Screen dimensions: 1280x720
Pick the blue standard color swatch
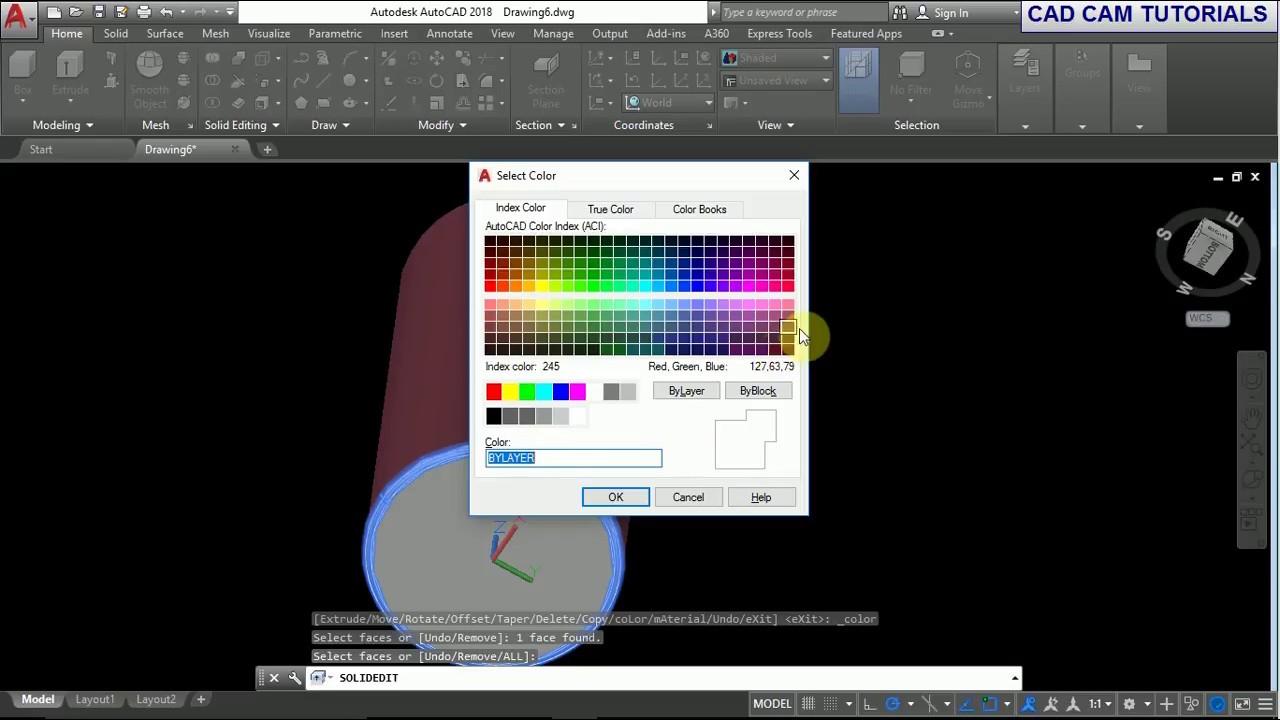pos(561,391)
